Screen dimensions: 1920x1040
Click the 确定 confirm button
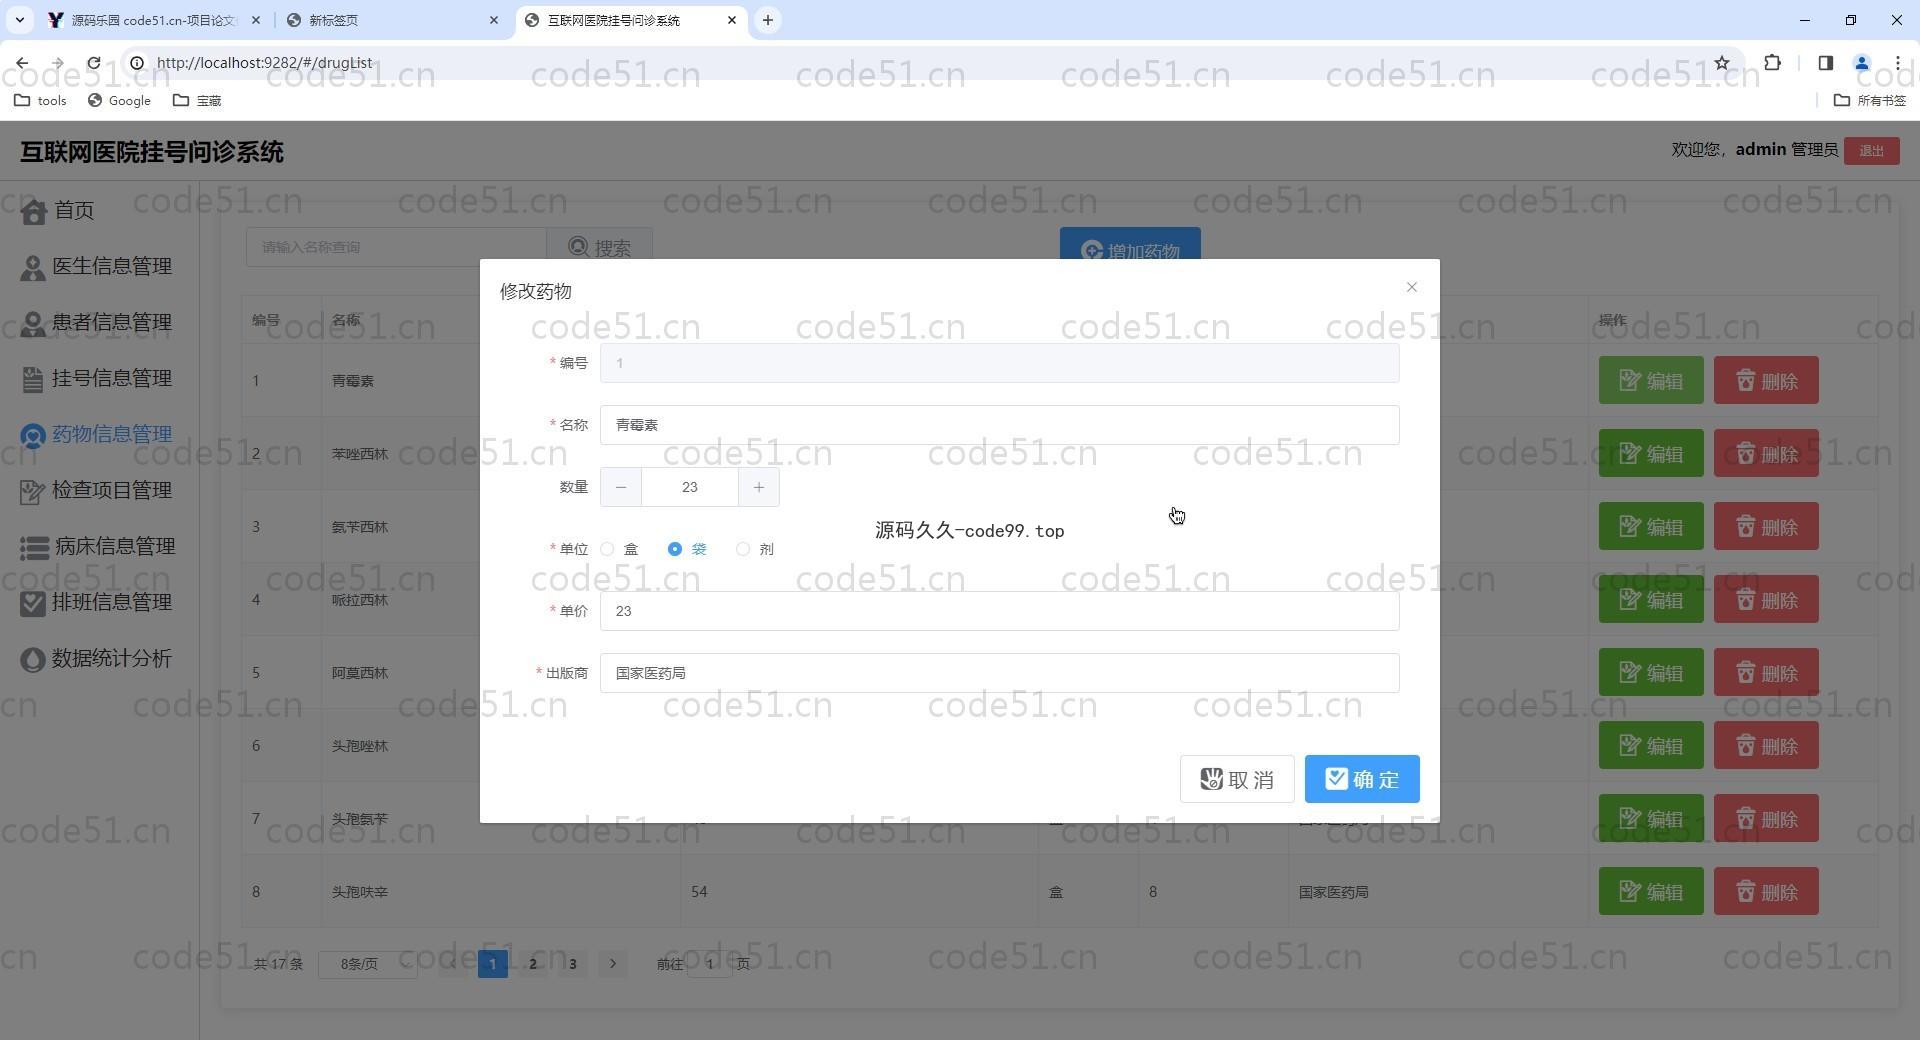pyautogui.click(x=1361, y=779)
